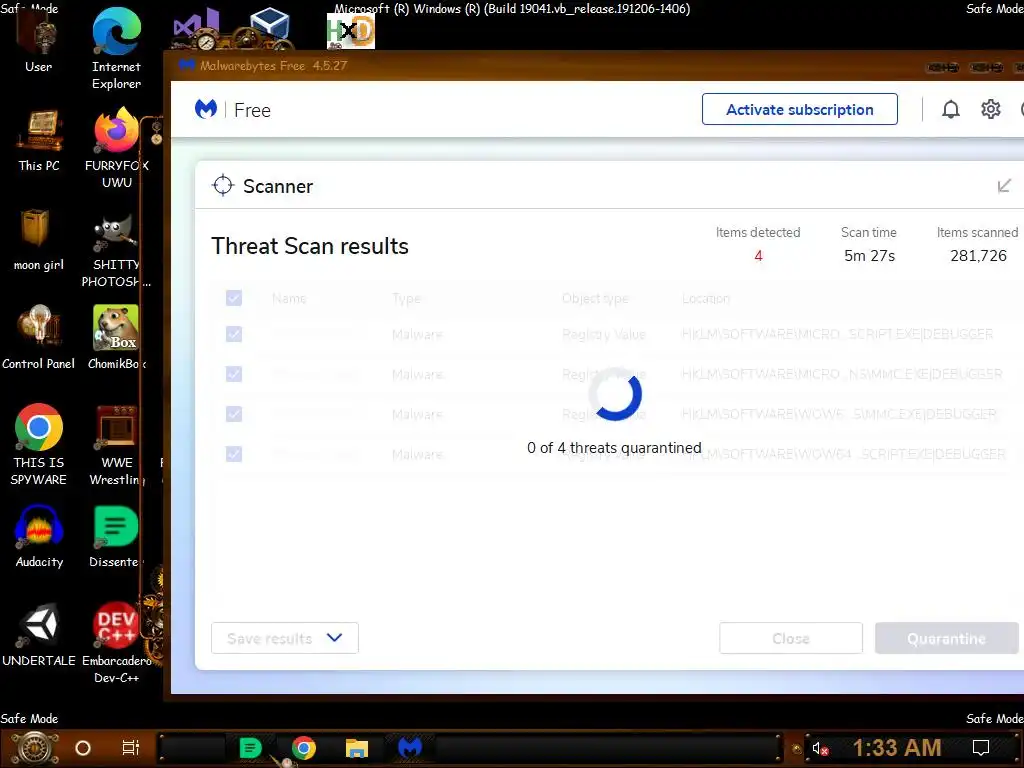Click the 1:33 AM clock

(897, 748)
